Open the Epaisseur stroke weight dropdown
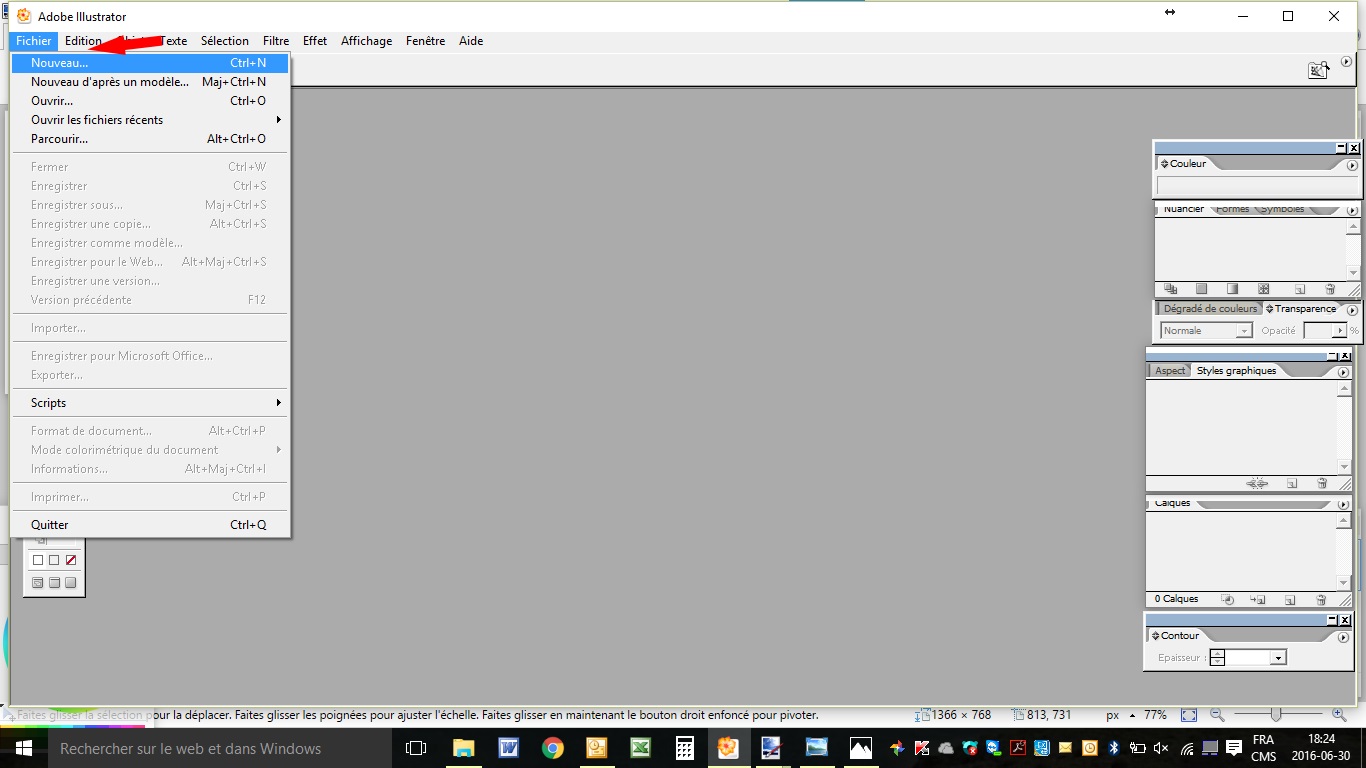Image resolution: width=1366 pixels, height=768 pixels. [x=1278, y=658]
